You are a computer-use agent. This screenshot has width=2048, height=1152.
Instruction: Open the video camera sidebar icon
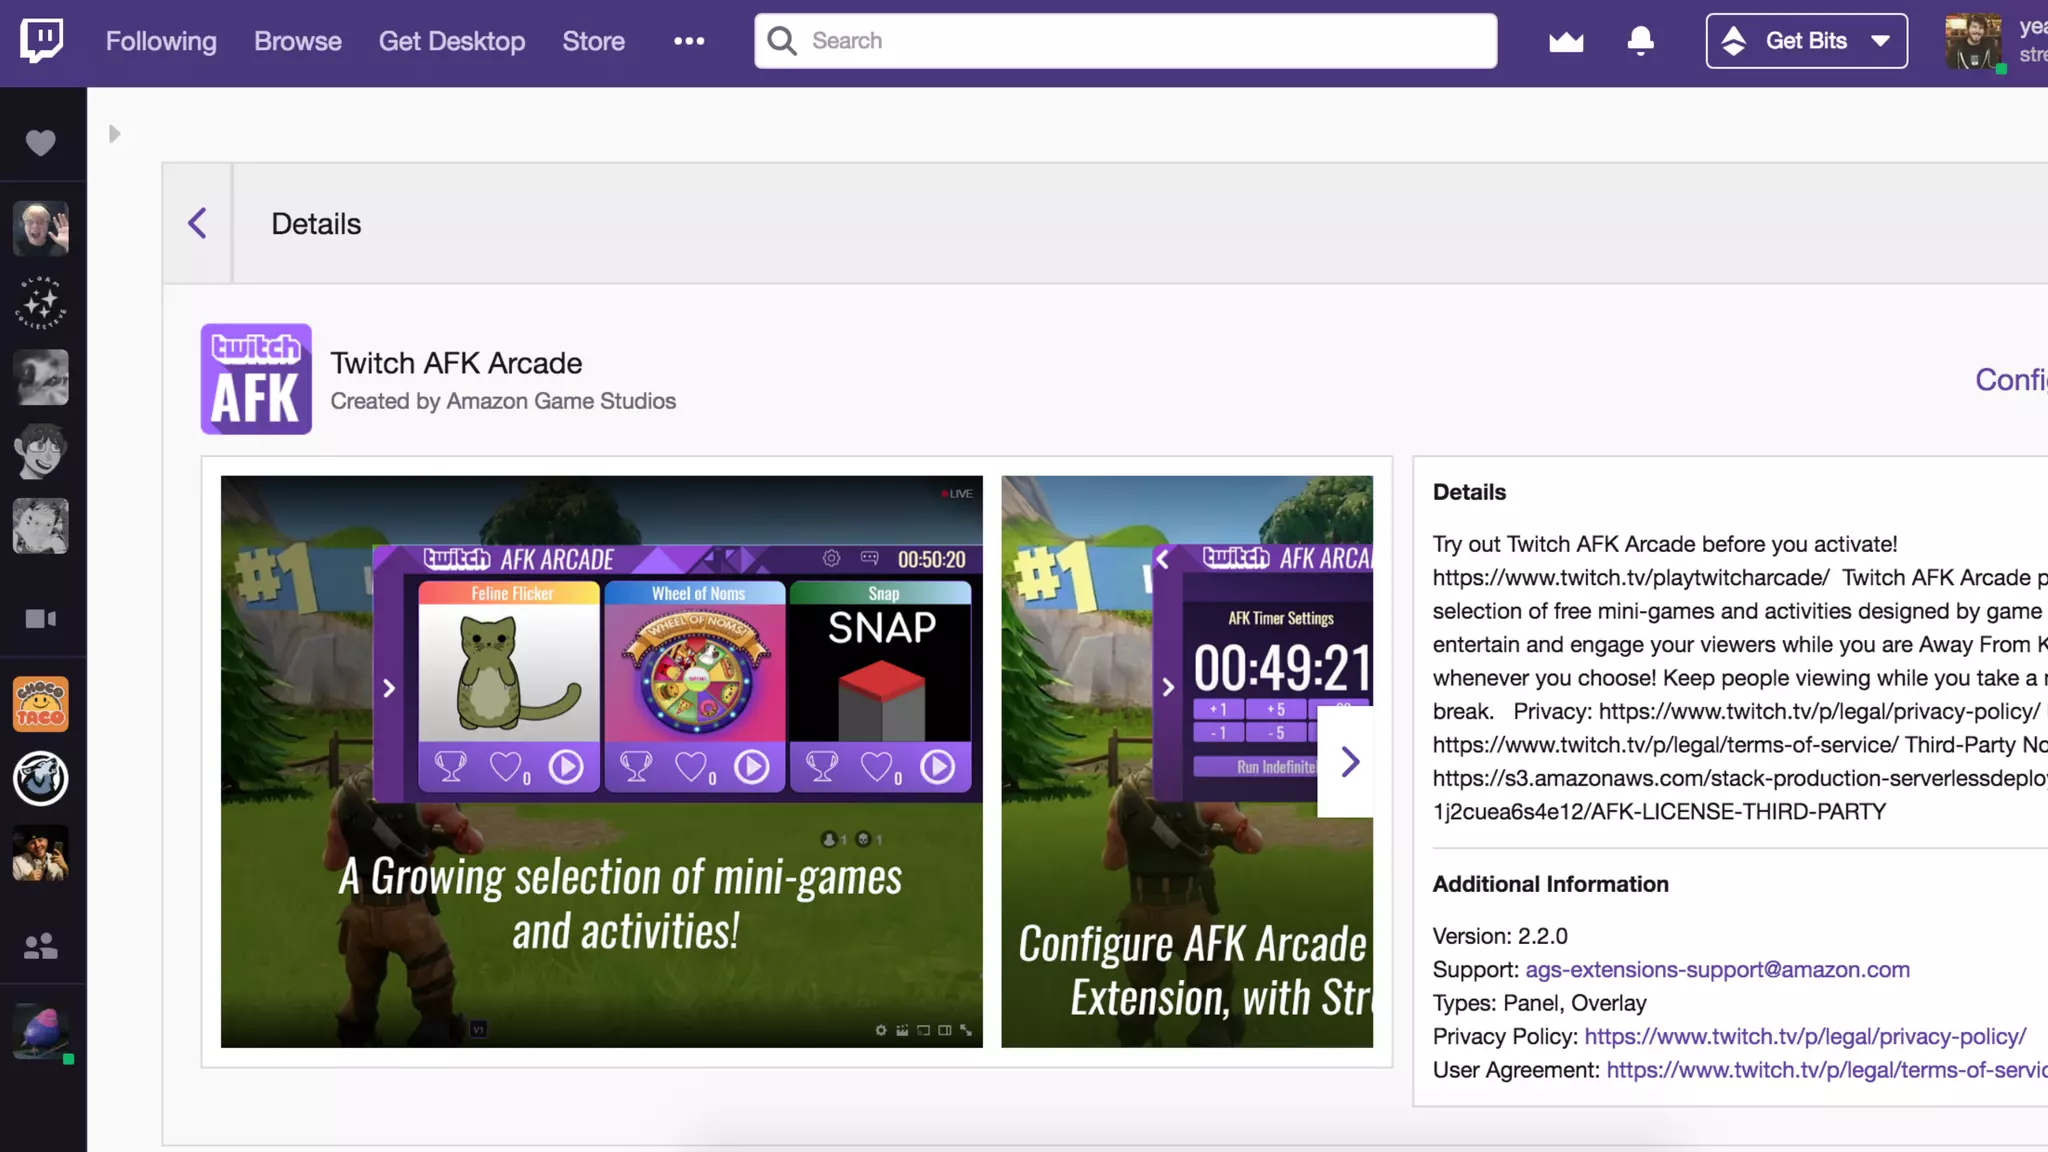click(40, 619)
